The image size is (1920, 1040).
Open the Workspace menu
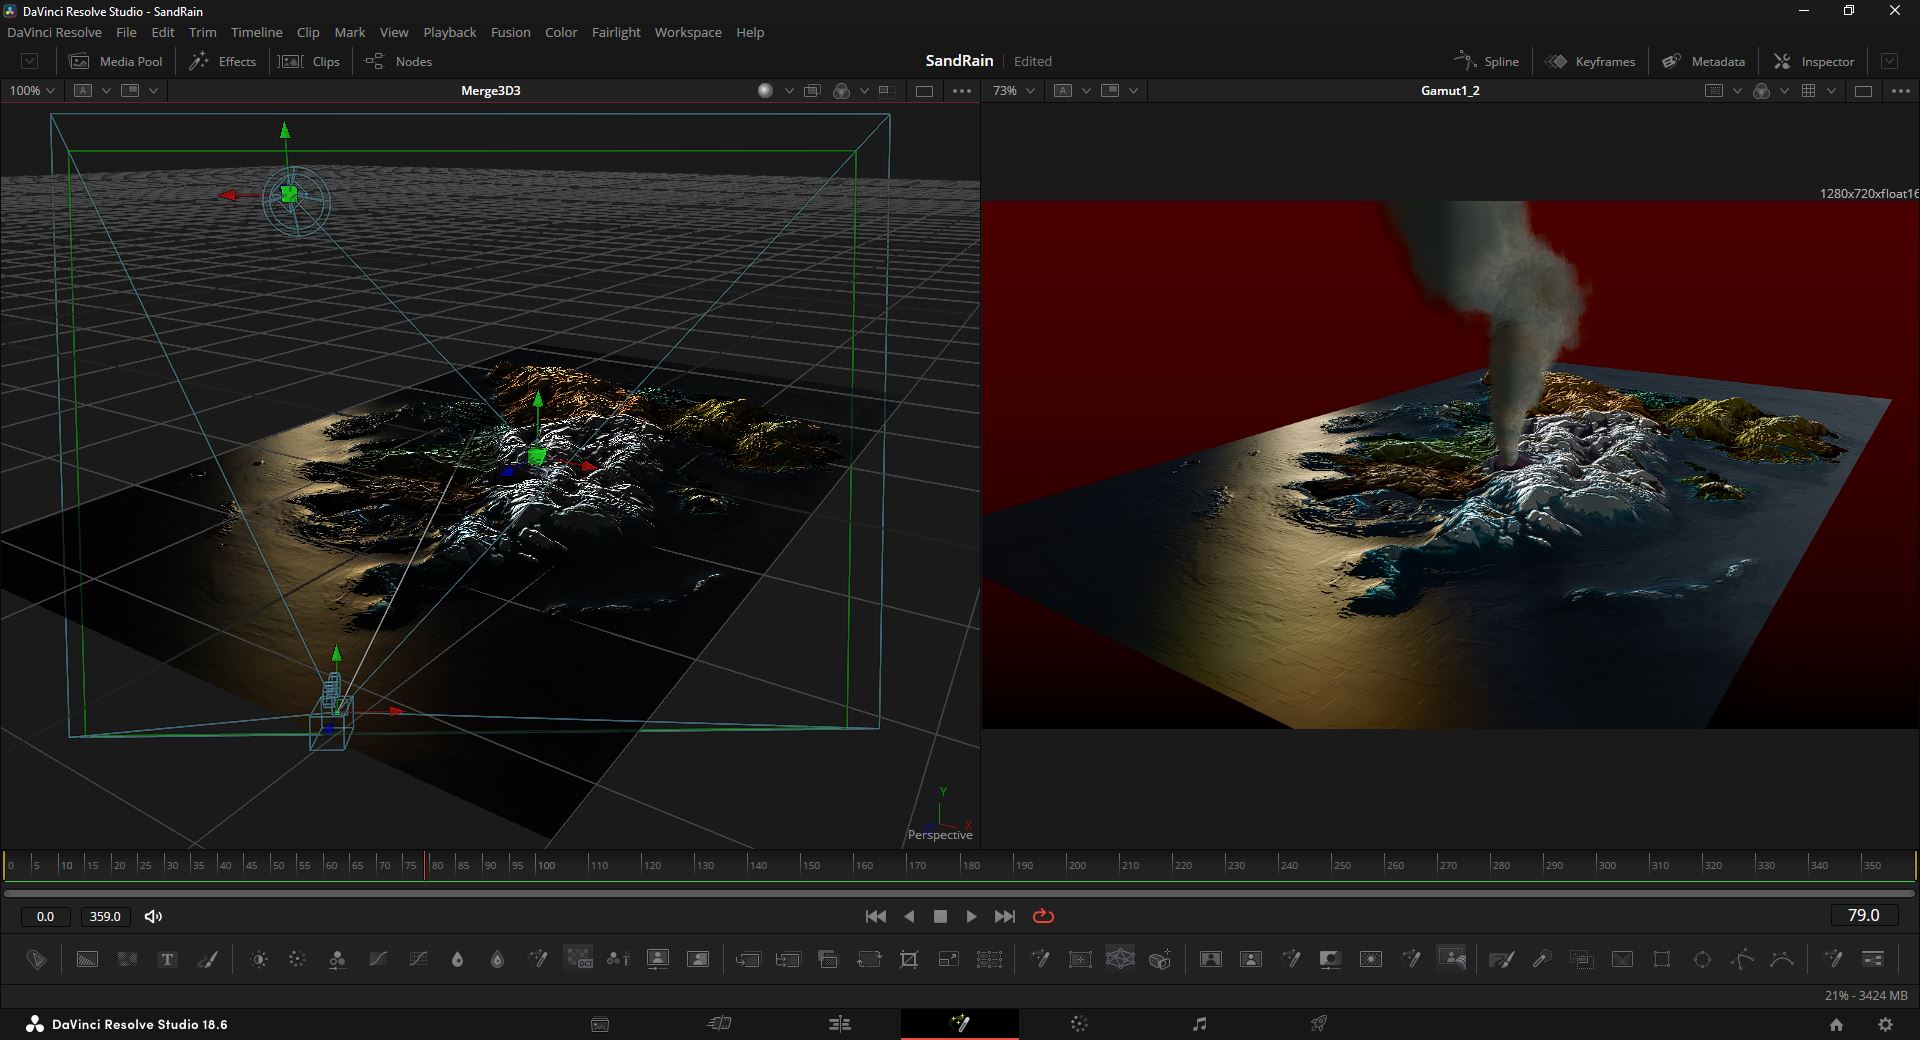688,32
